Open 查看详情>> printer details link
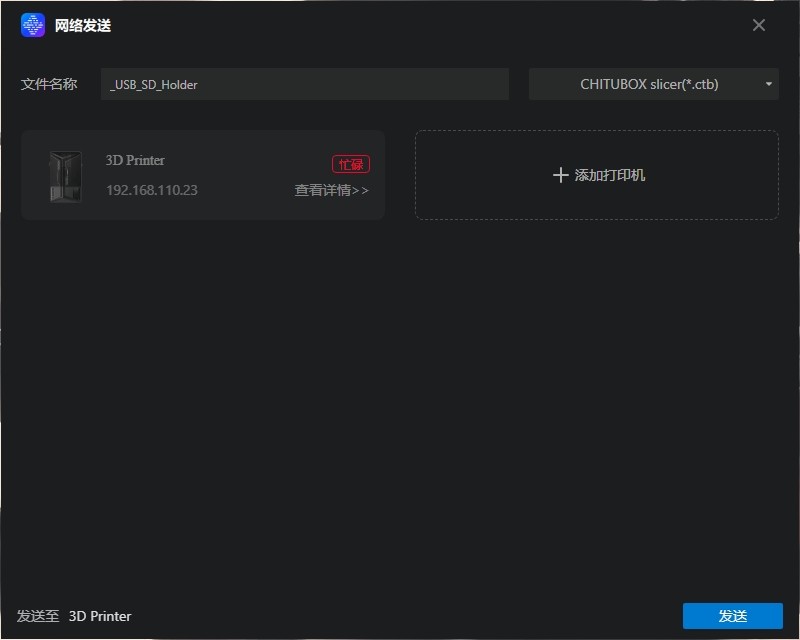The height and width of the screenshot is (640, 800). click(332, 190)
